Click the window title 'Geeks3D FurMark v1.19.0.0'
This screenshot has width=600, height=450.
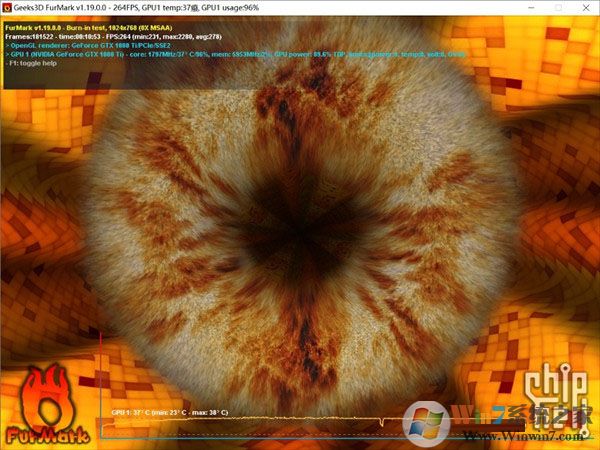click(x=136, y=7)
